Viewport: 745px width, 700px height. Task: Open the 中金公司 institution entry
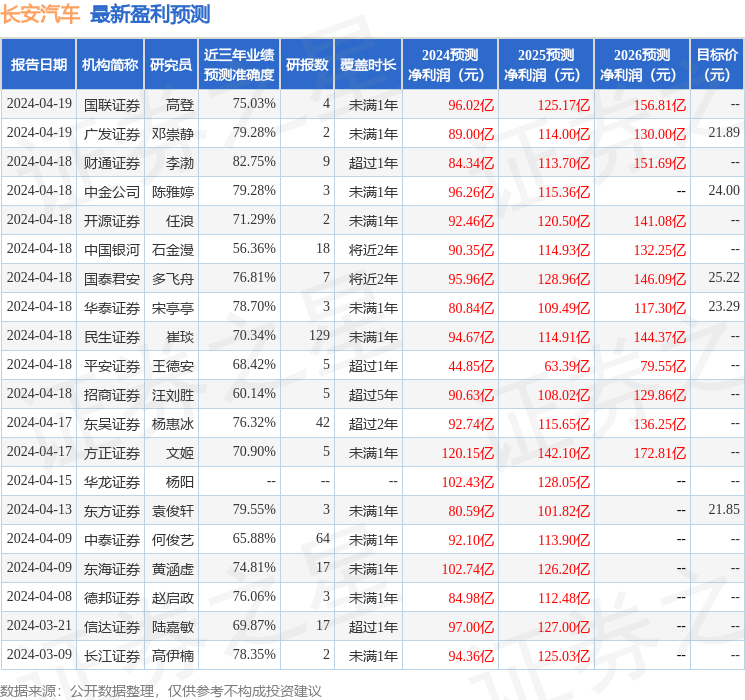pos(112,191)
